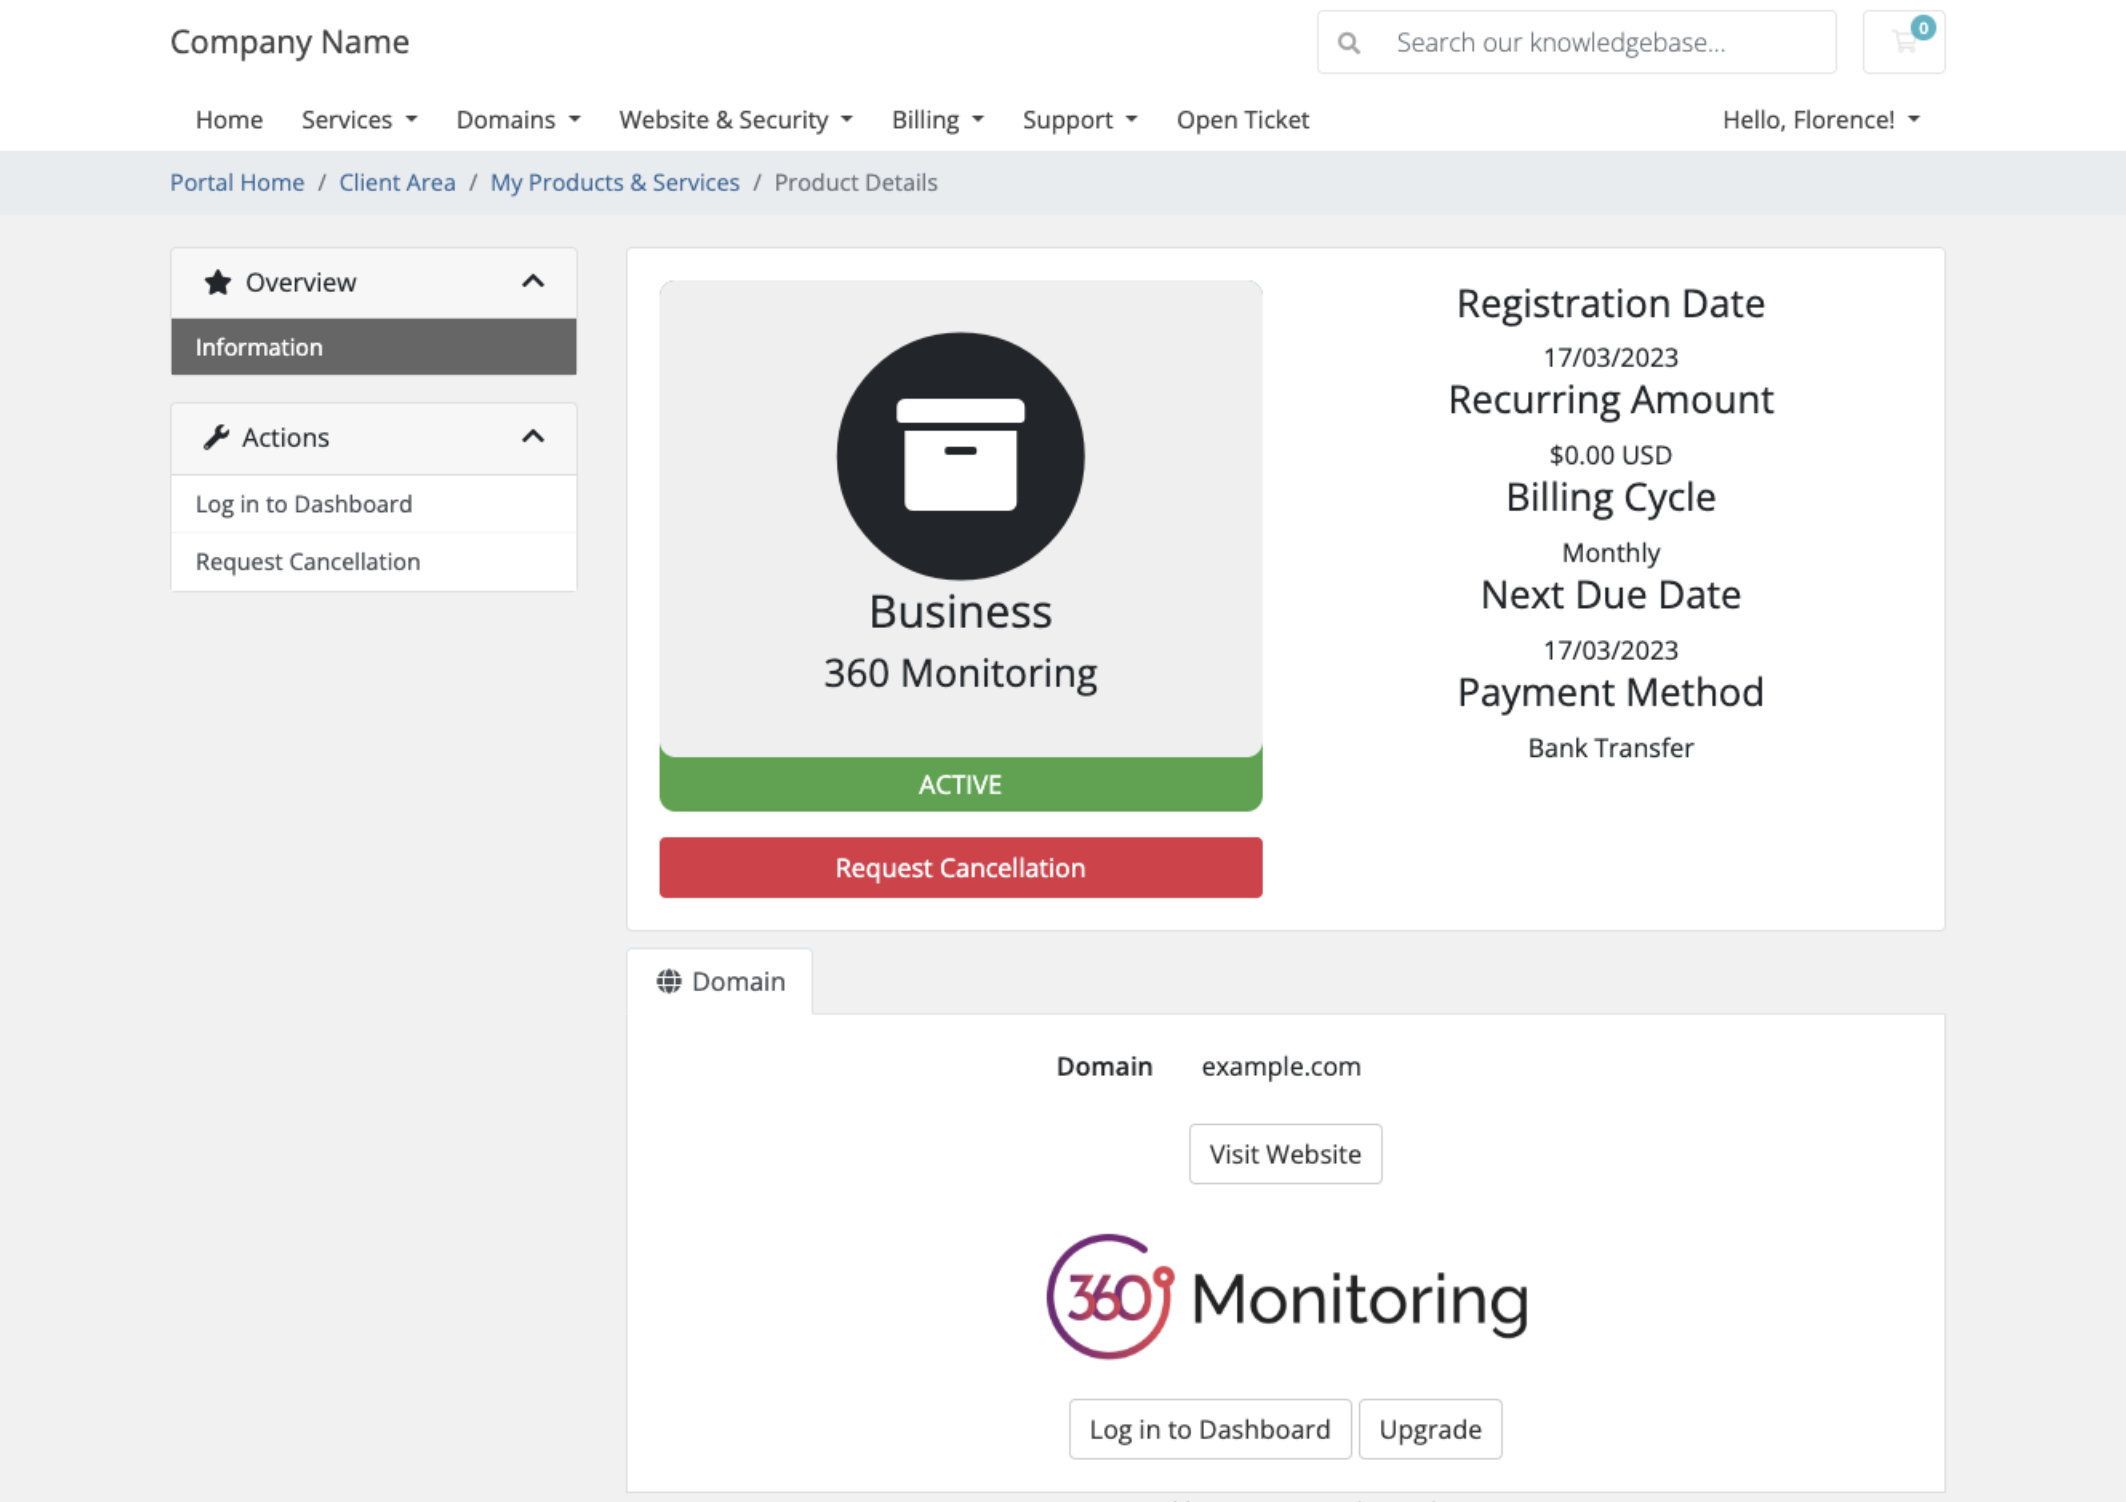
Task: Click the wrench Actions icon
Action: click(213, 437)
